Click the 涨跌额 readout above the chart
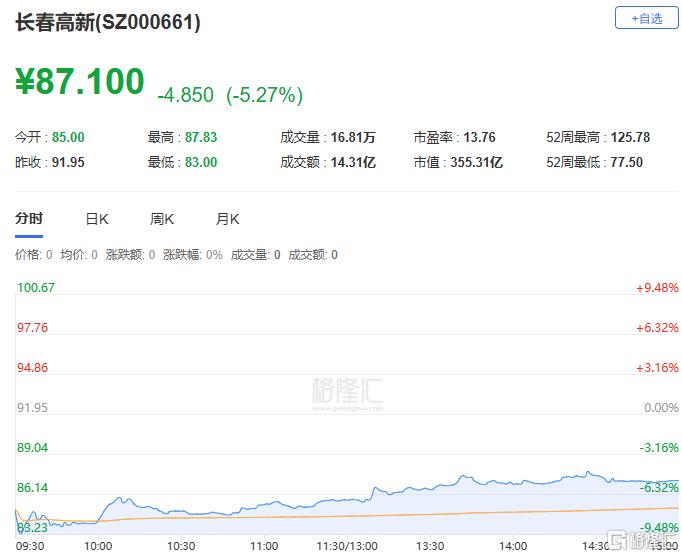 point(130,254)
